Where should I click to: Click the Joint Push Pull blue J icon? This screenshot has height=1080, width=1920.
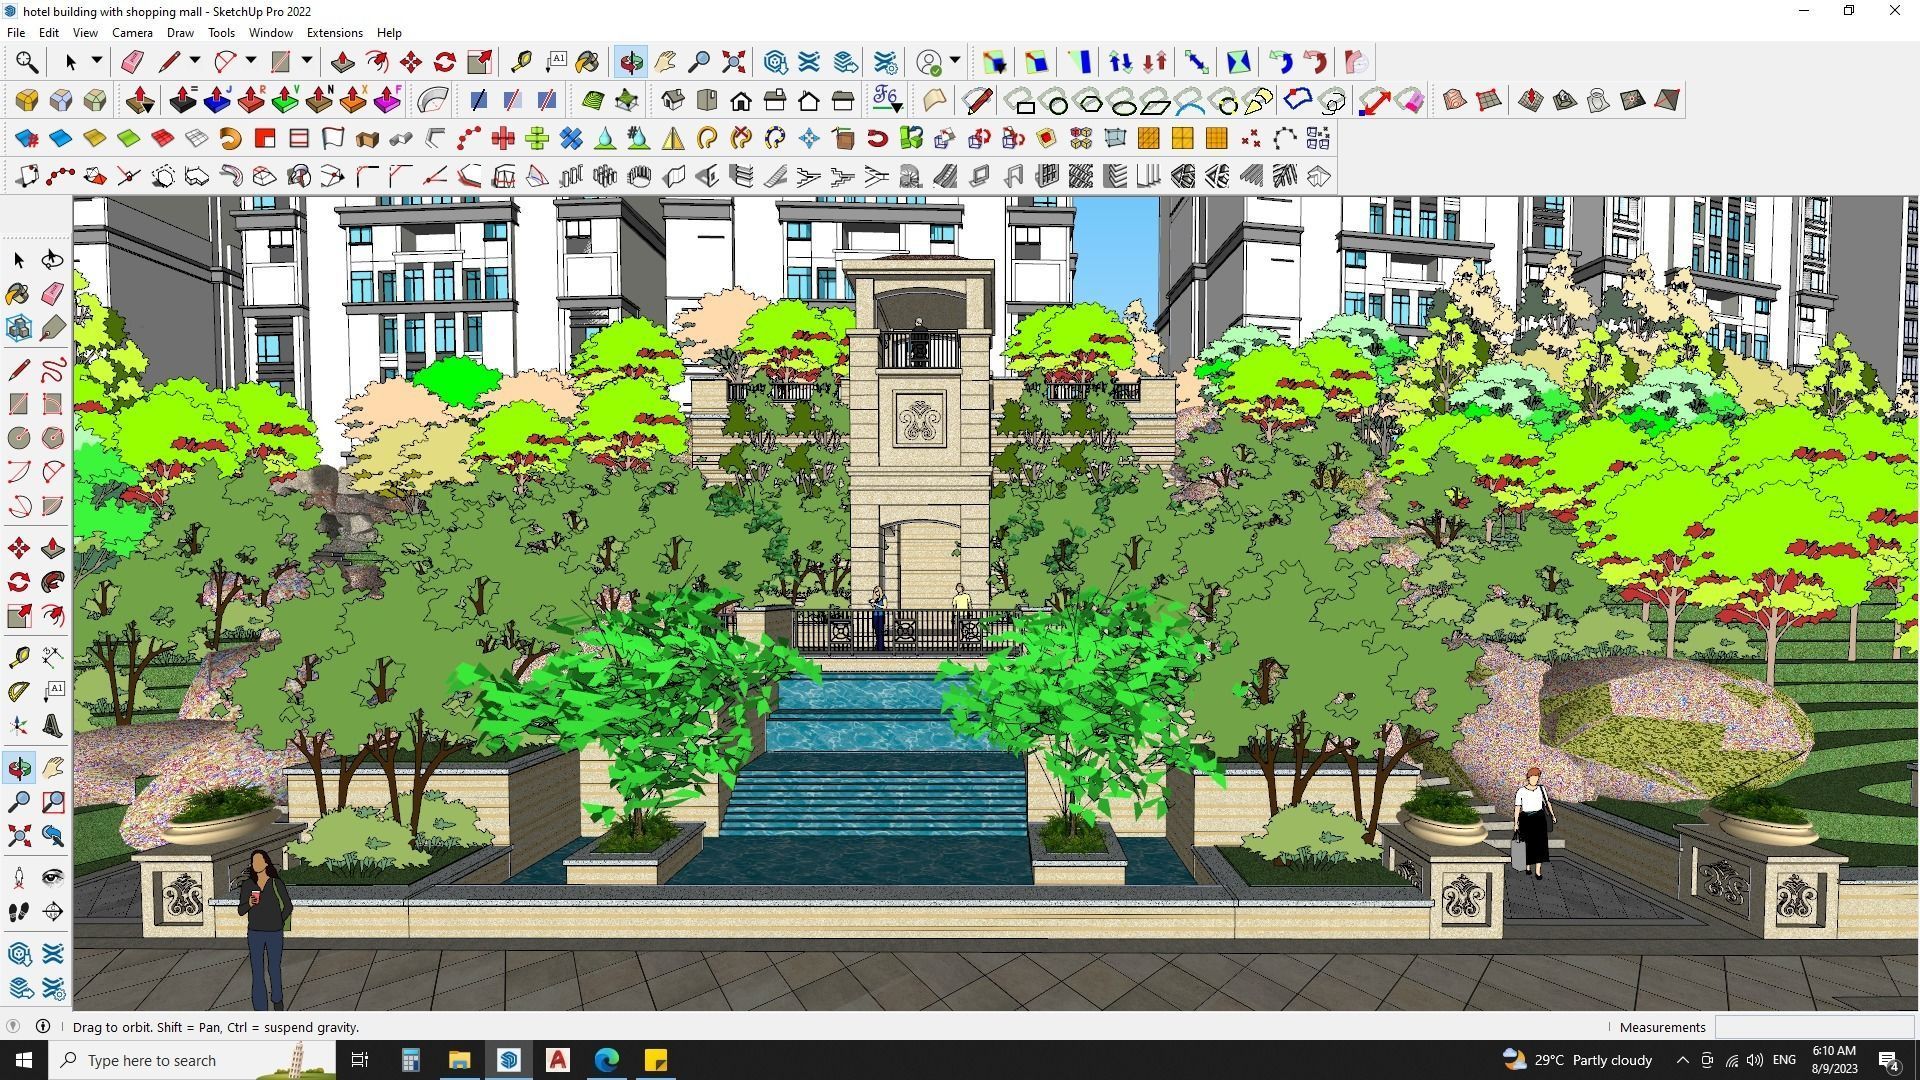(x=217, y=100)
